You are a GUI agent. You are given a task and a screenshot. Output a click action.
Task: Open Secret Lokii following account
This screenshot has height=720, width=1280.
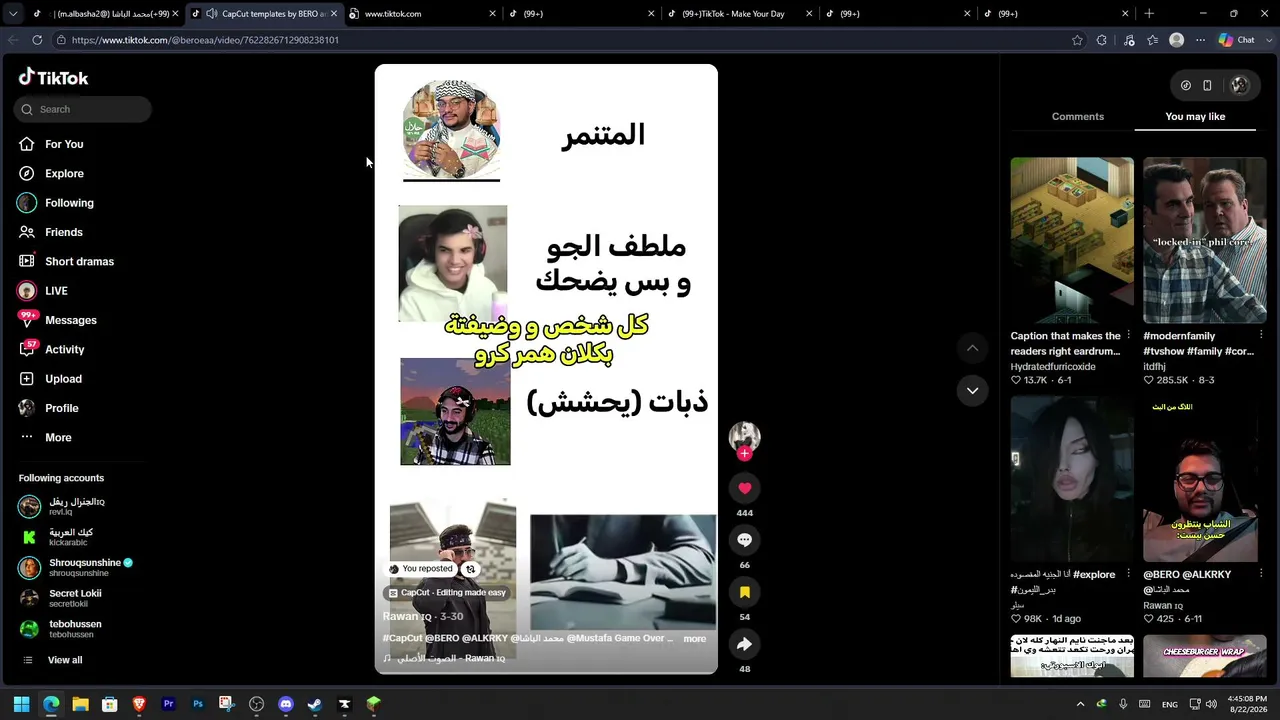(77, 598)
